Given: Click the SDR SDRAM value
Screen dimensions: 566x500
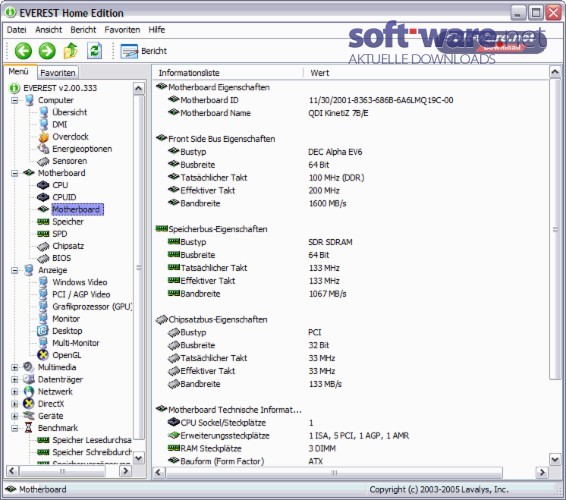Looking at the screenshot, I should 330,242.
